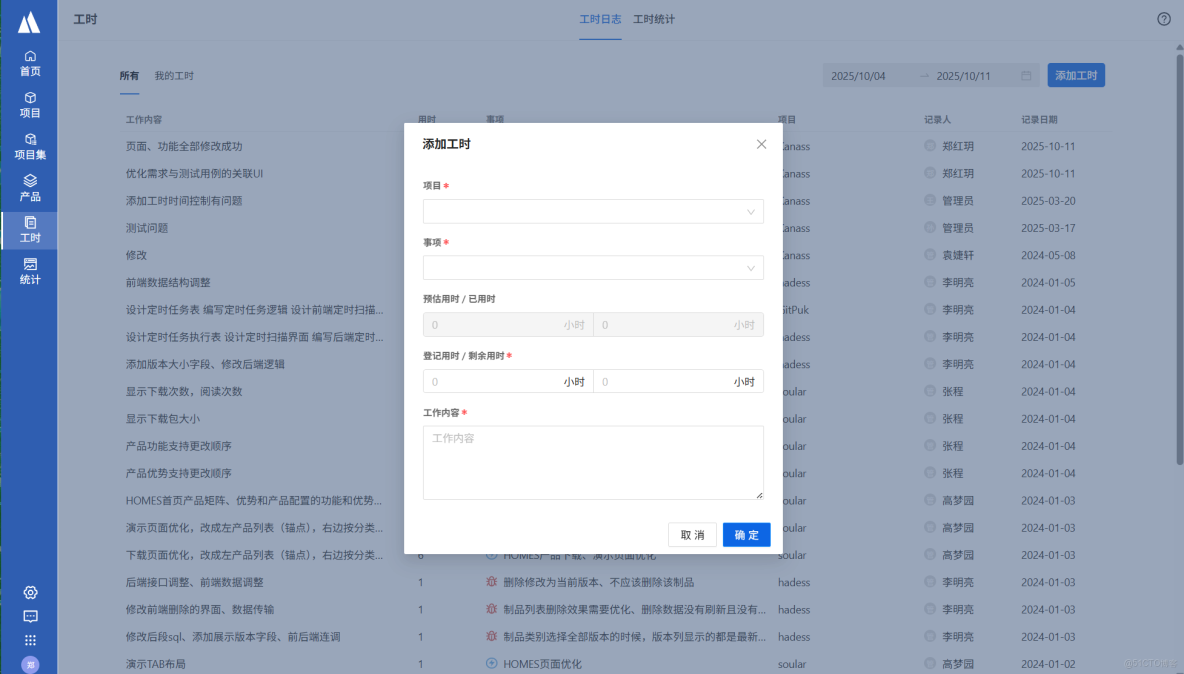Select the 统计 sidebar icon

tap(29, 270)
